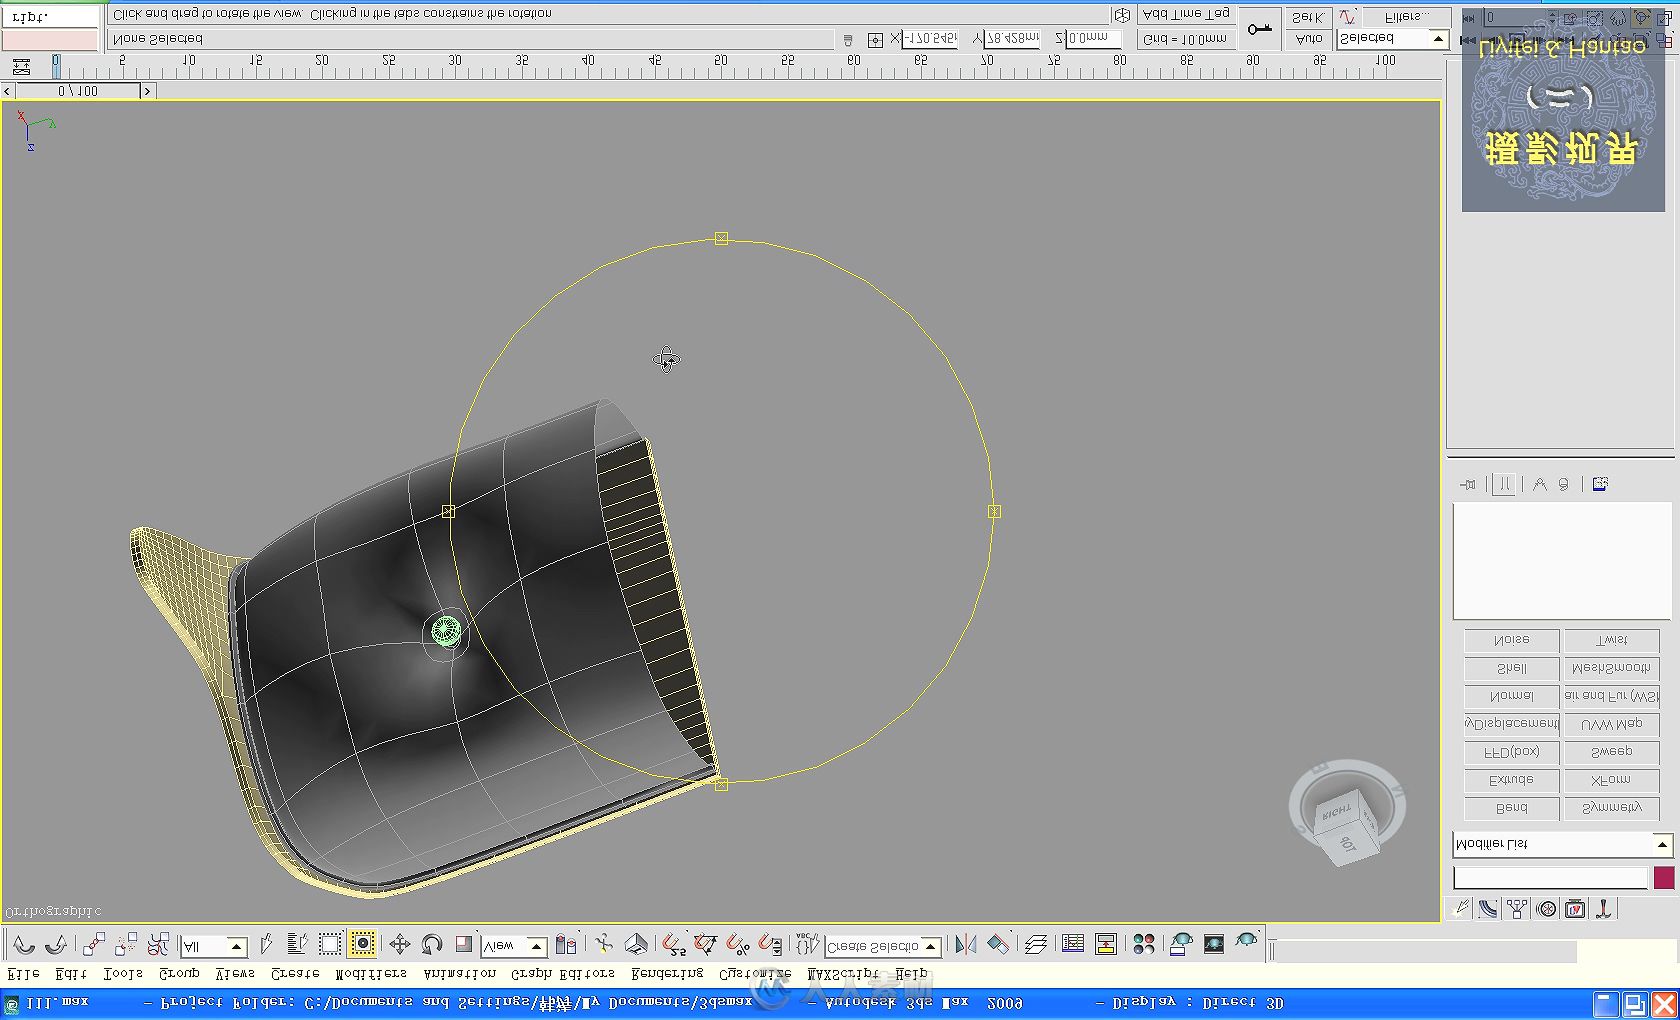Screen dimensions: 1680x1020
Task: Open the Create Selection named sets dropdown
Action: tap(882, 946)
